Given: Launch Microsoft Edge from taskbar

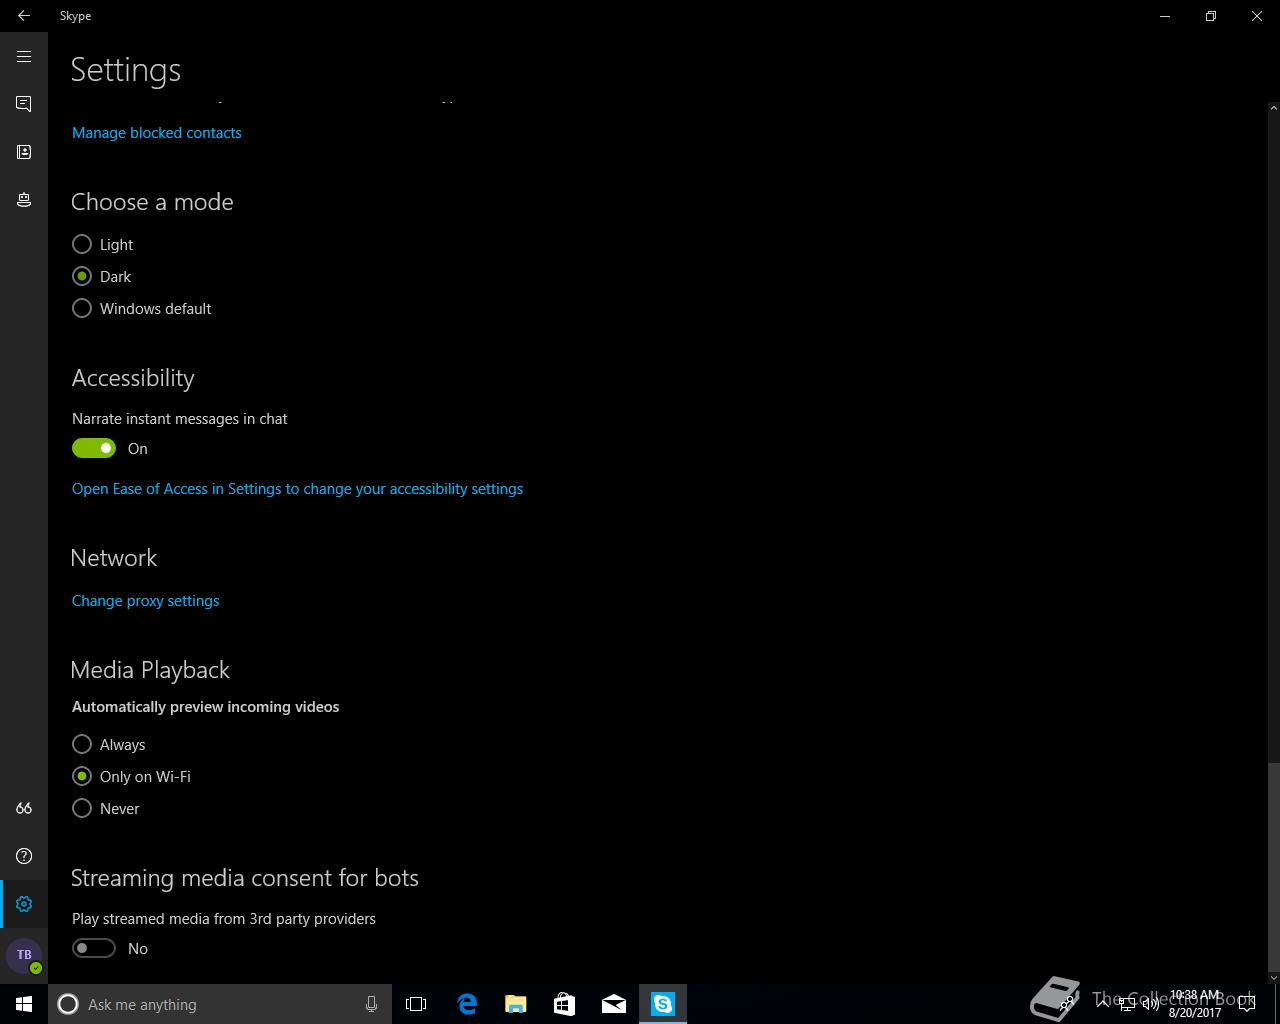Looking at the screenshot, I should 467,1004.
